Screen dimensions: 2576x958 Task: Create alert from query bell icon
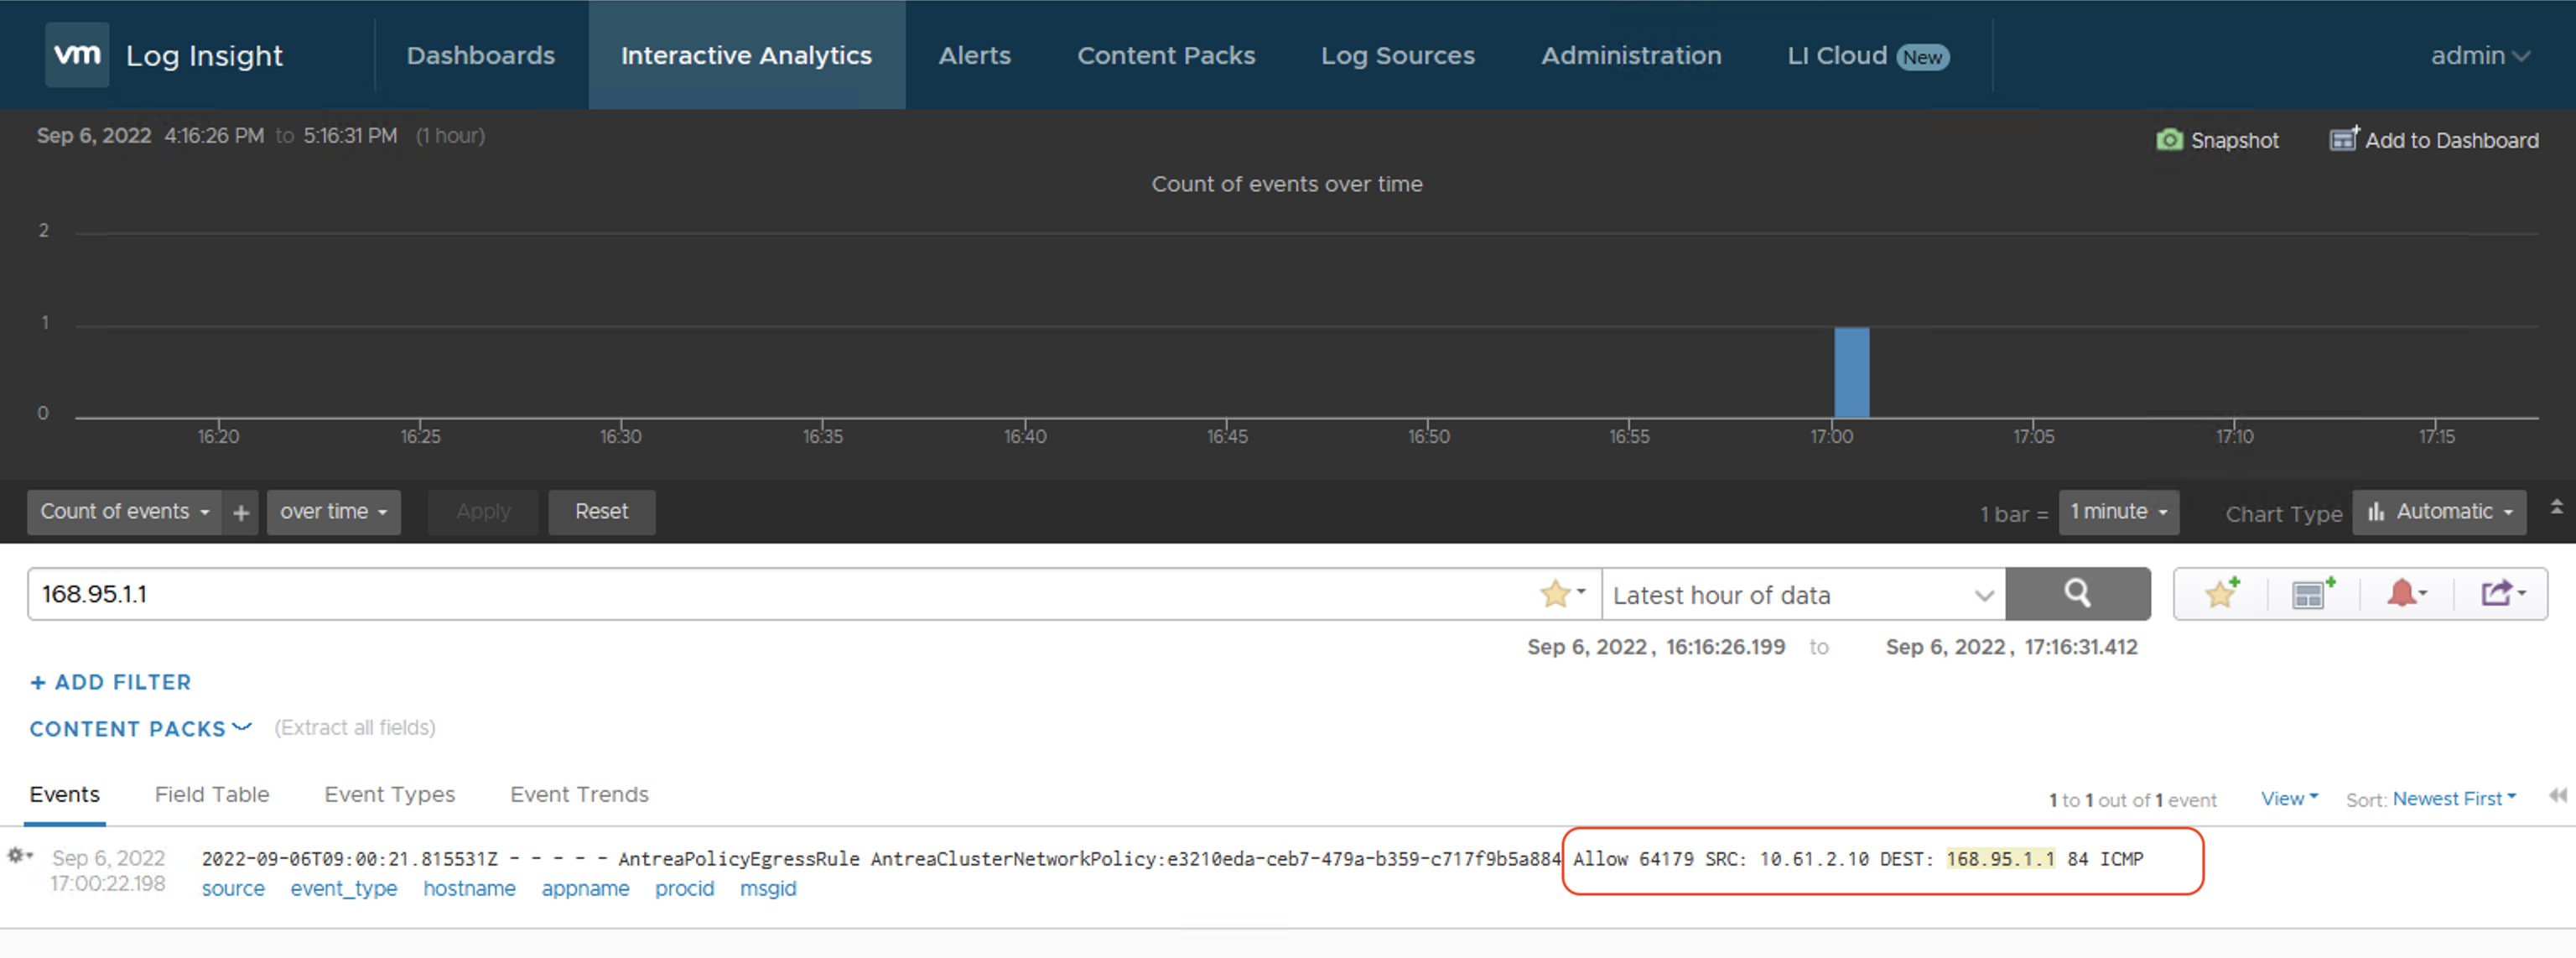point(2406,594)
